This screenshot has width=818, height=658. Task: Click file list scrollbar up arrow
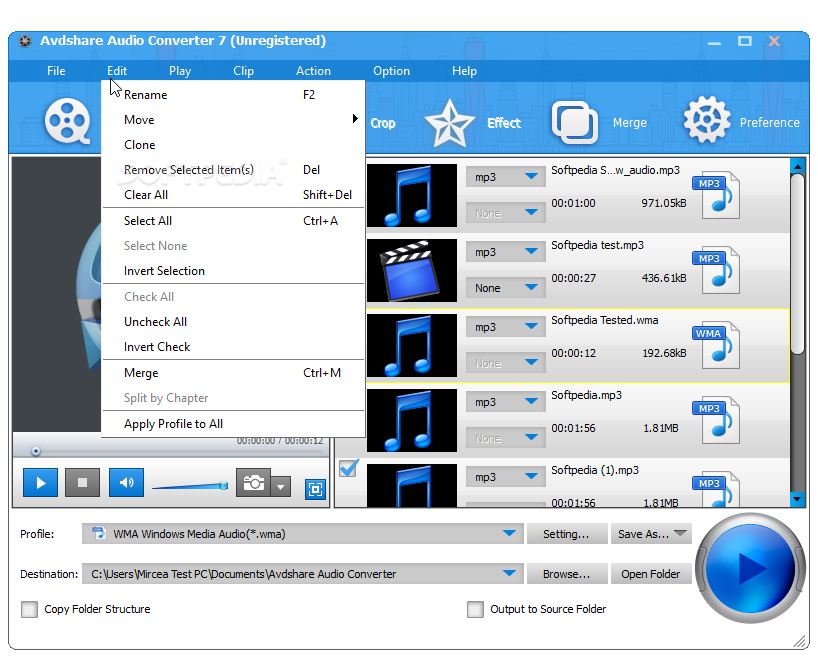797,166
